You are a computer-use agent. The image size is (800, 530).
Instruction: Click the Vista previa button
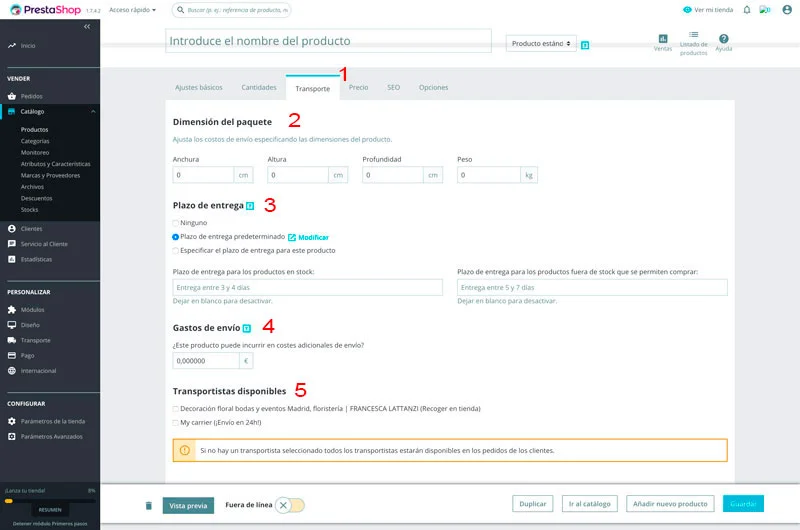(188, 506)
